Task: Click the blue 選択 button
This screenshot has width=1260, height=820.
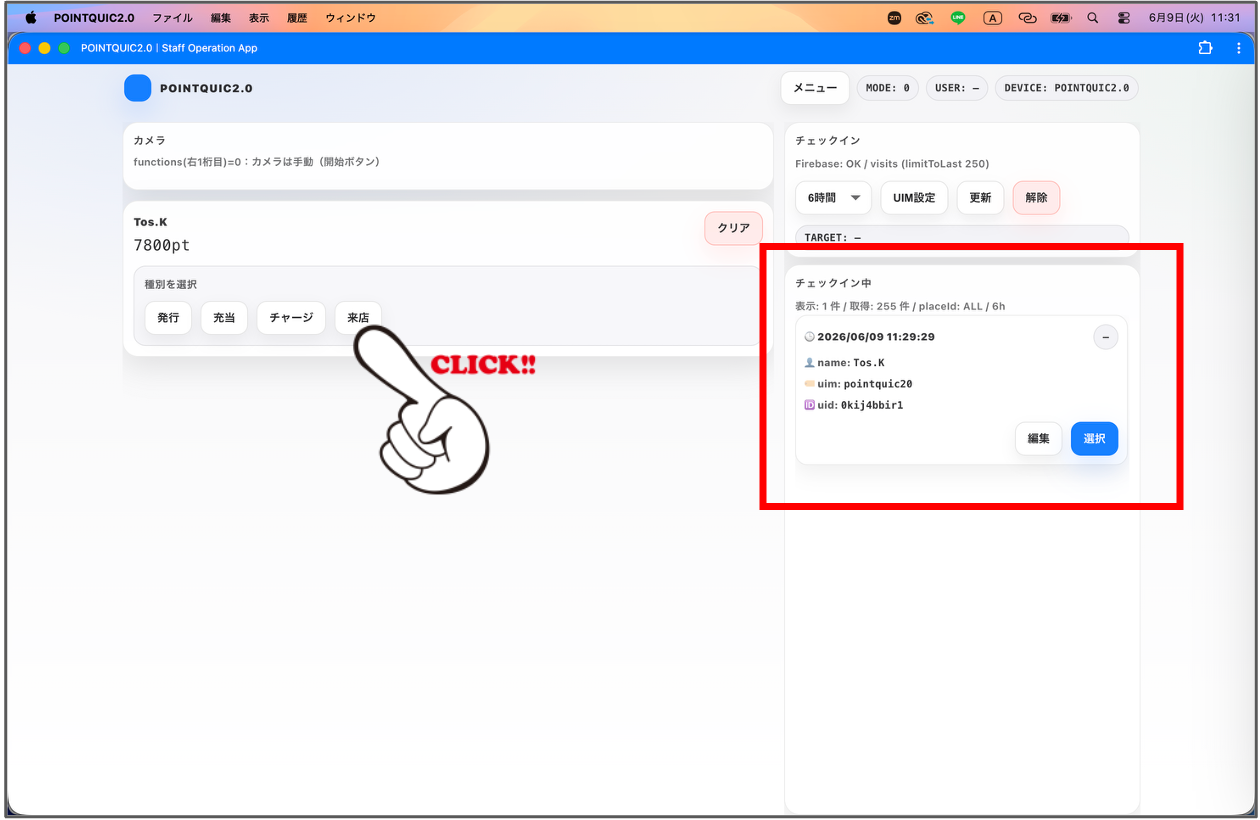Action: coord(1094,439)
